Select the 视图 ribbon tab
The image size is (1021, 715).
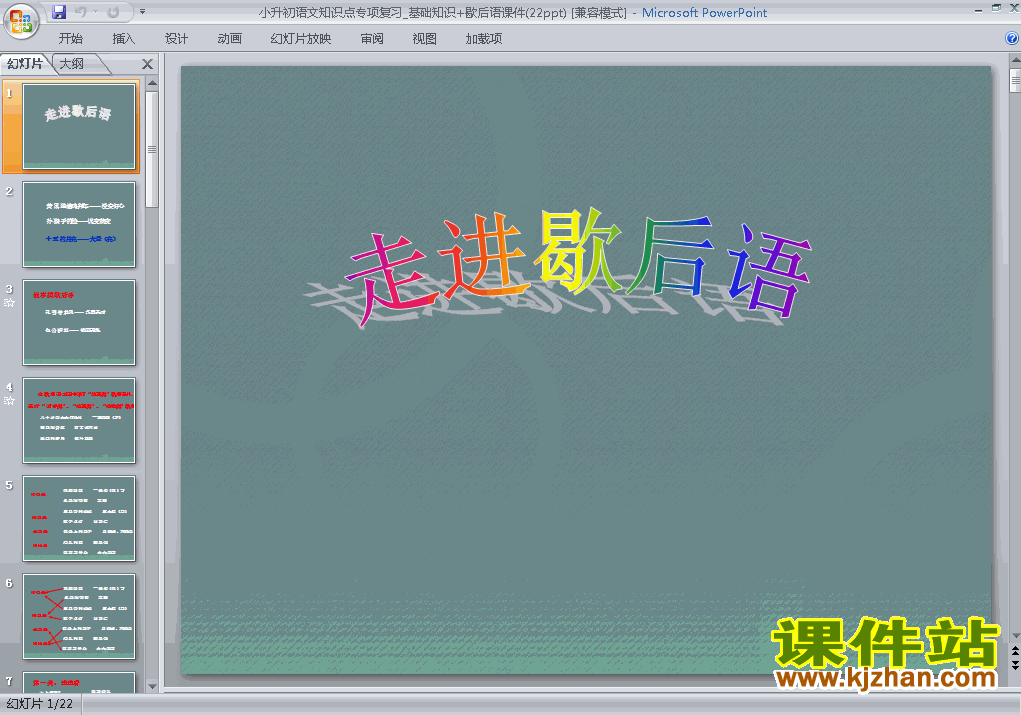(x=425, y=38)
